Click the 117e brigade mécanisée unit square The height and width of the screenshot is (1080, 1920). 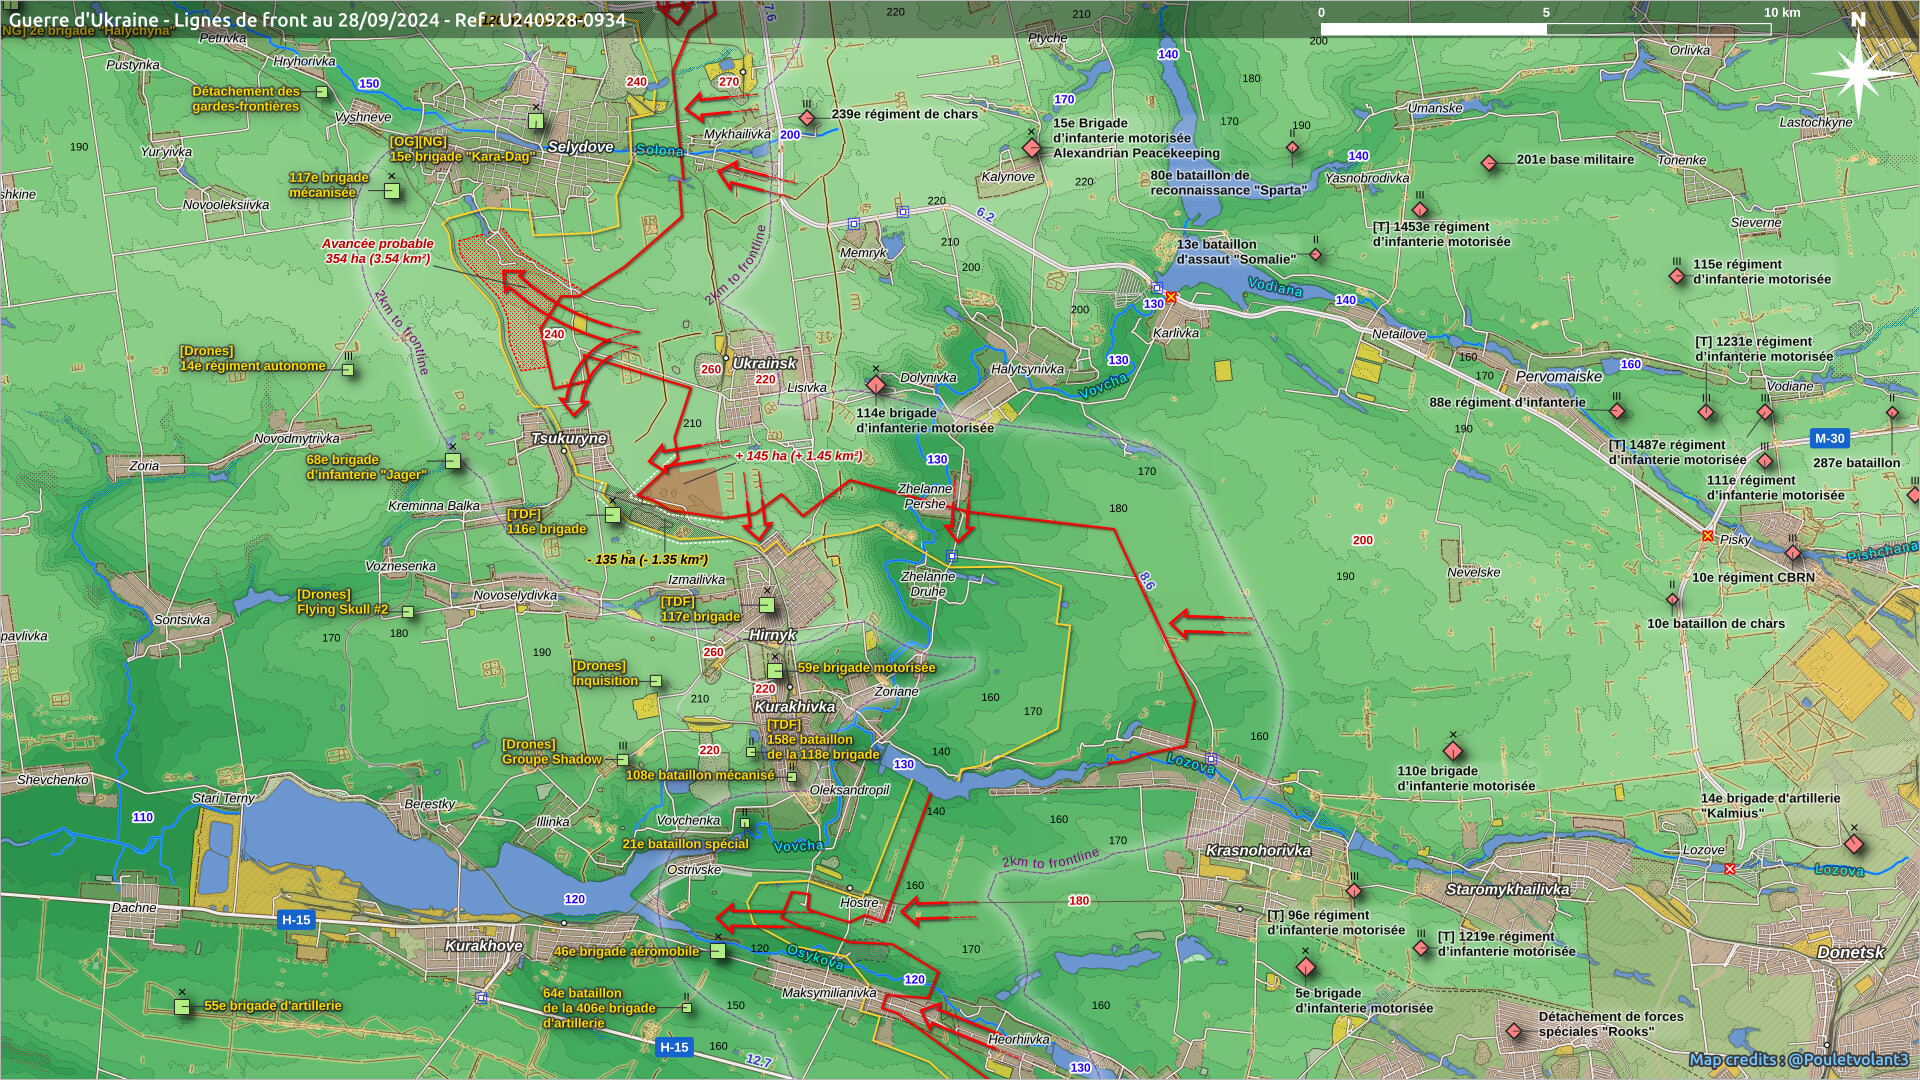(x=392, y=191)
